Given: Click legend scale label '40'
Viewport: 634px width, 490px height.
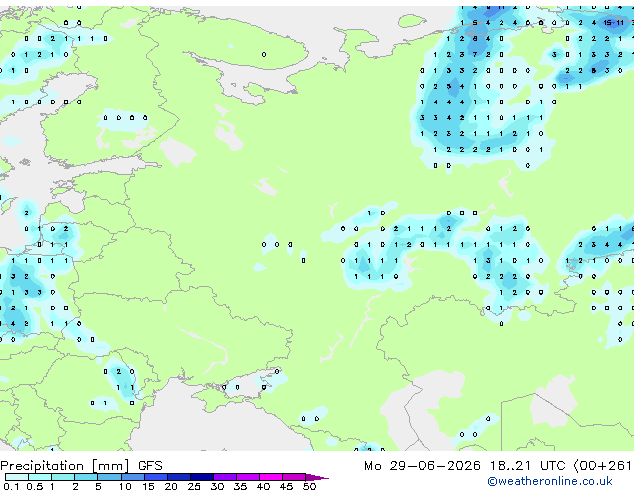Looking at the screenshot, I should point(263,486).
